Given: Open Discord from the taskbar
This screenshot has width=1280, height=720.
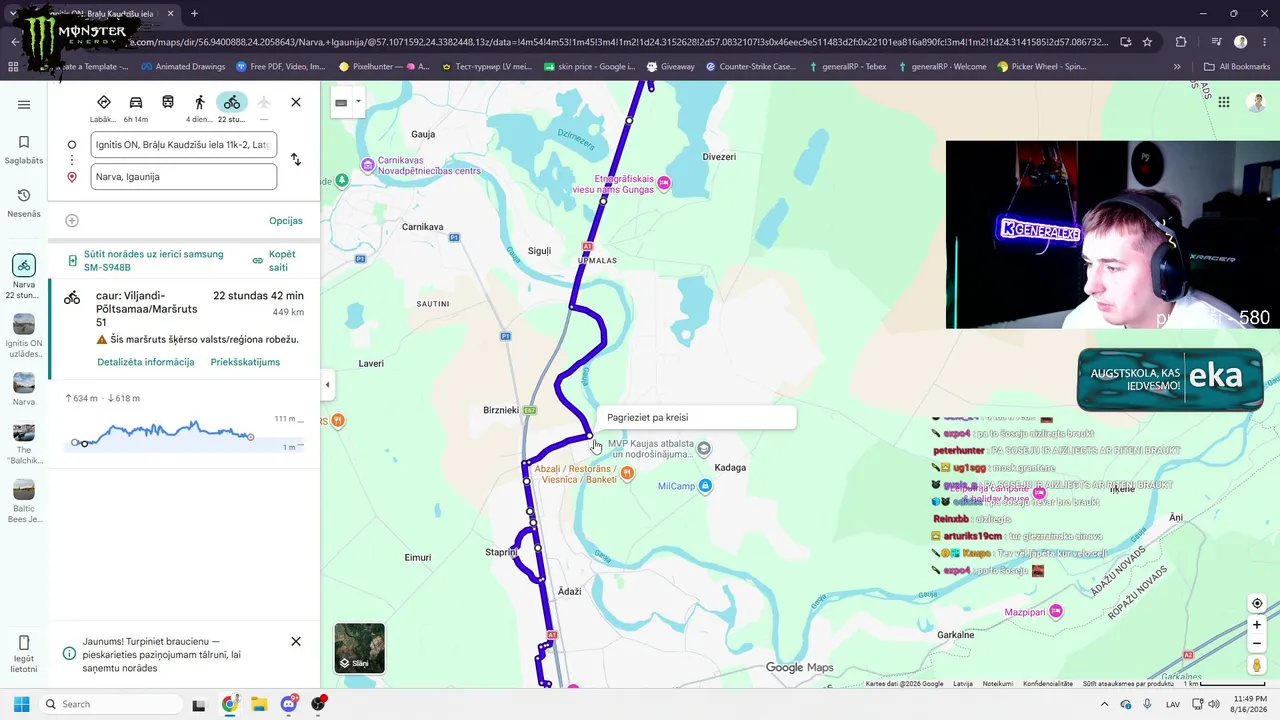Looking at the screenshot, I should pos(289,704).
